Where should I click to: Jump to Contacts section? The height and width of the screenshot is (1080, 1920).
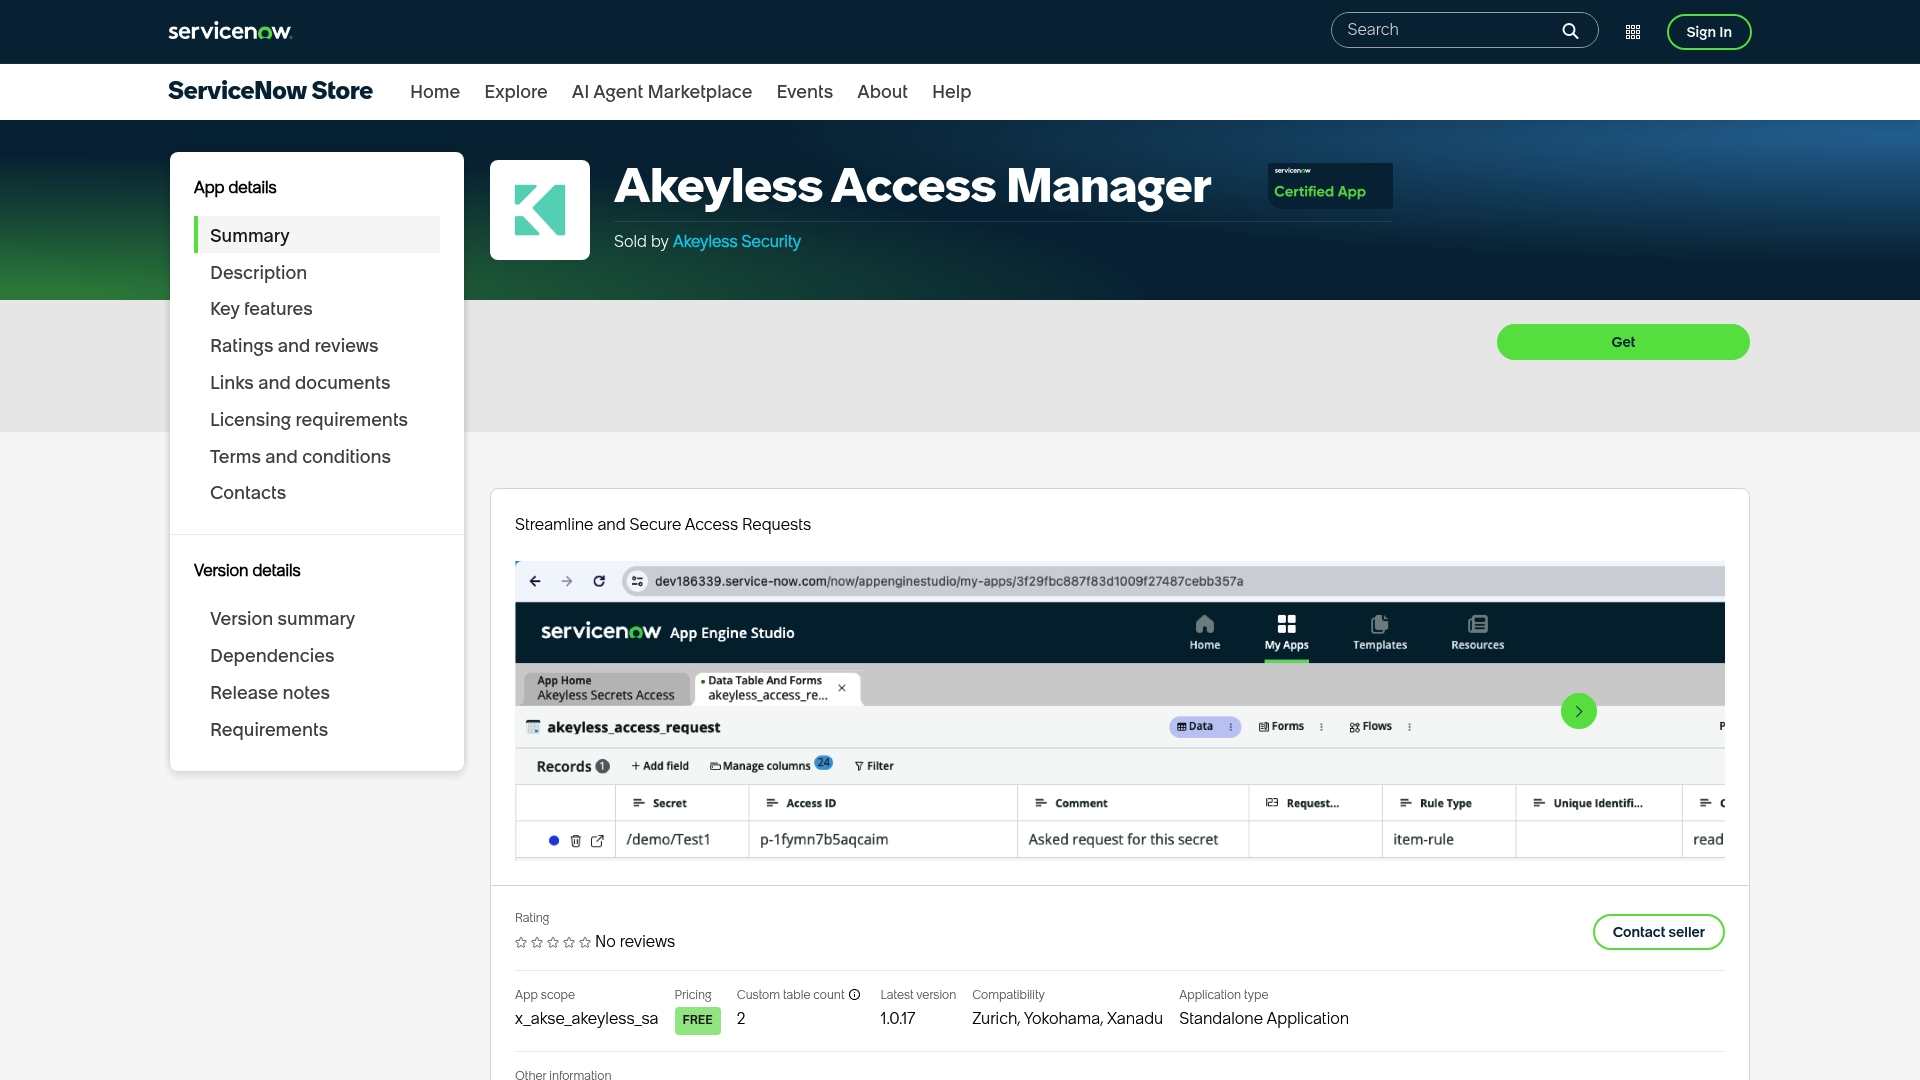(x=248, y=493)
